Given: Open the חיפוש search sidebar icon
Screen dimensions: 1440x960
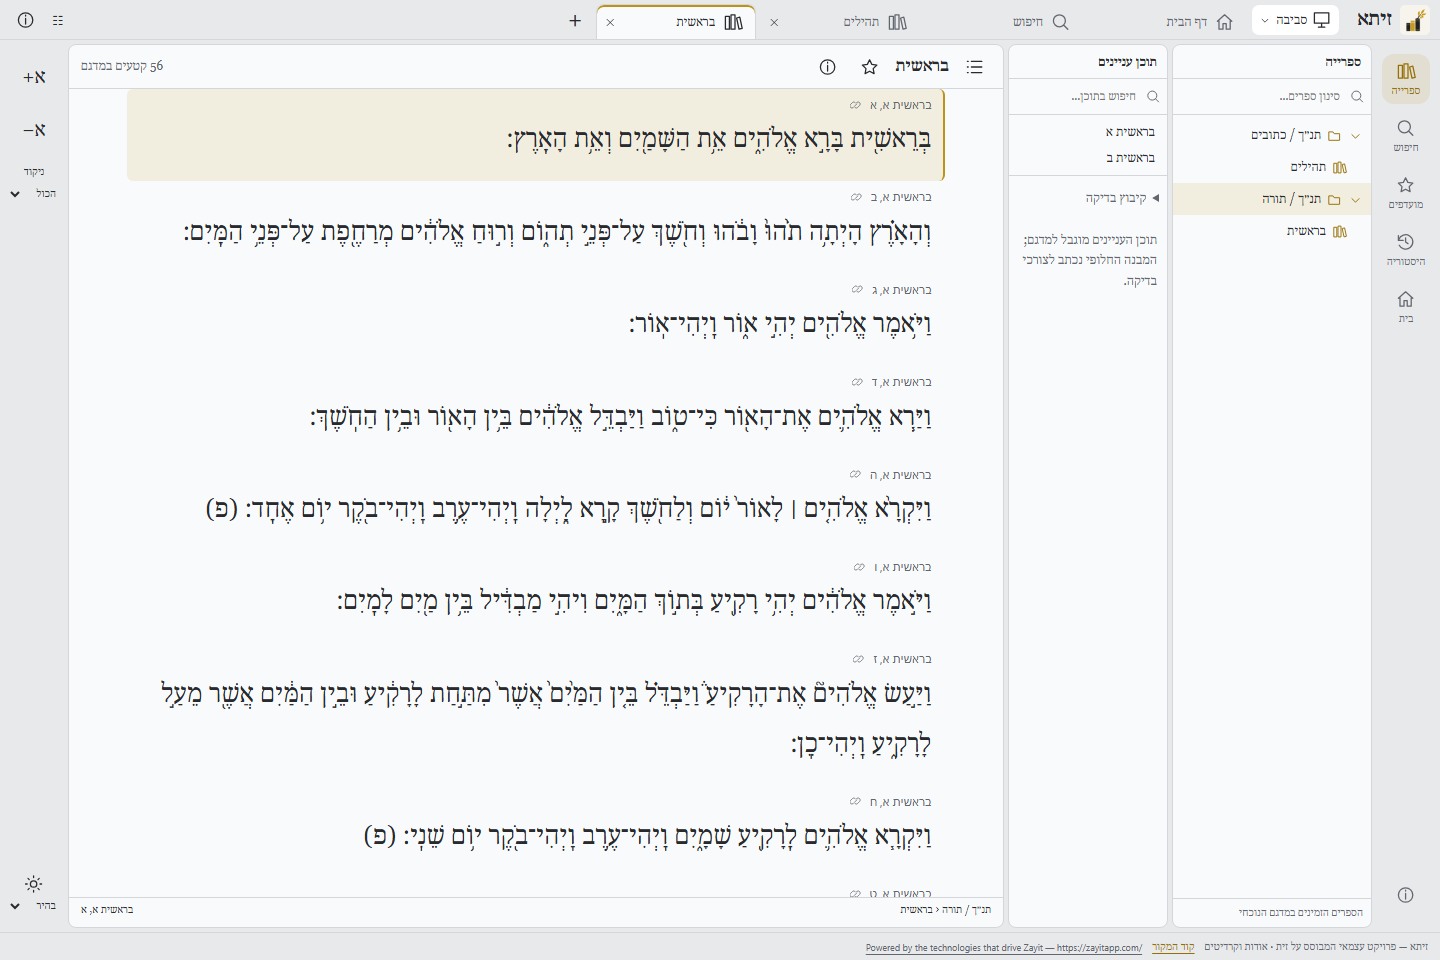Looking at the screenshot, I should 1405,136.
